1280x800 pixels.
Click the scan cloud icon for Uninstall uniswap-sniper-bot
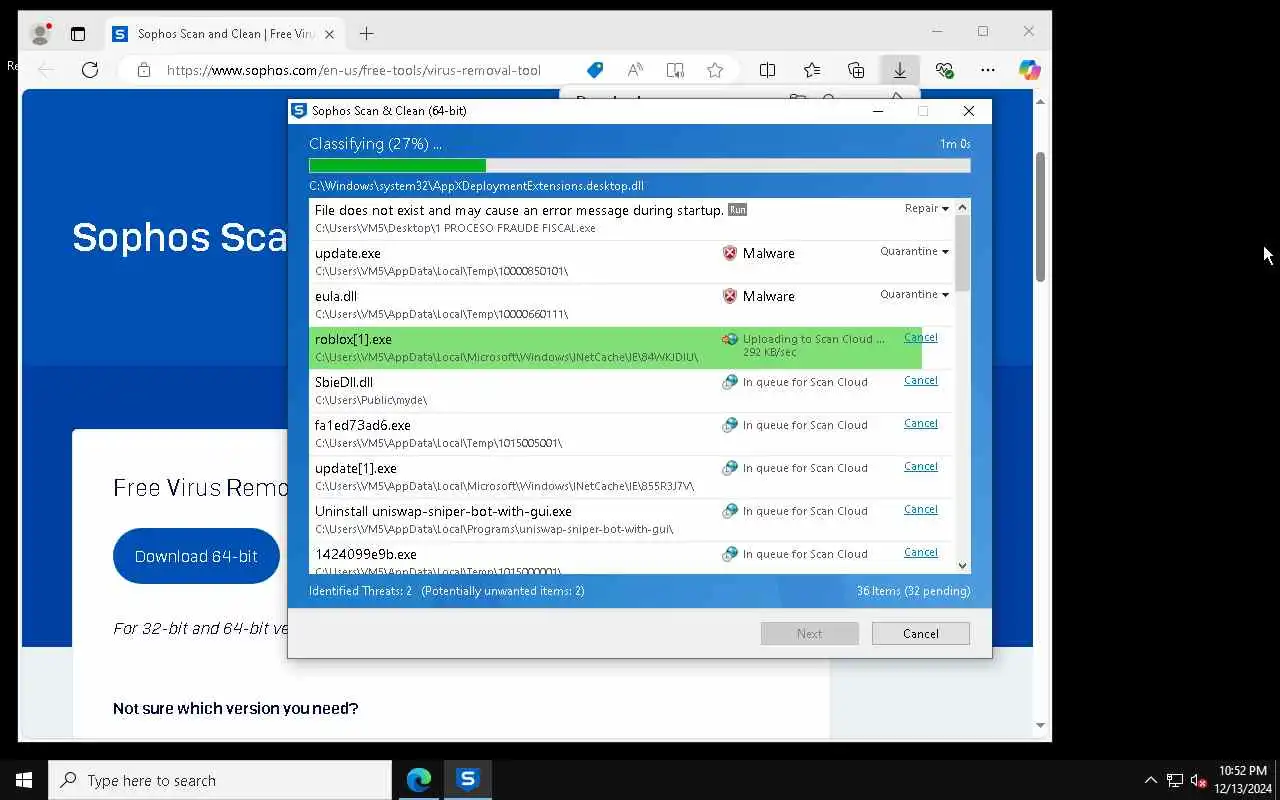tap(730, 511)
